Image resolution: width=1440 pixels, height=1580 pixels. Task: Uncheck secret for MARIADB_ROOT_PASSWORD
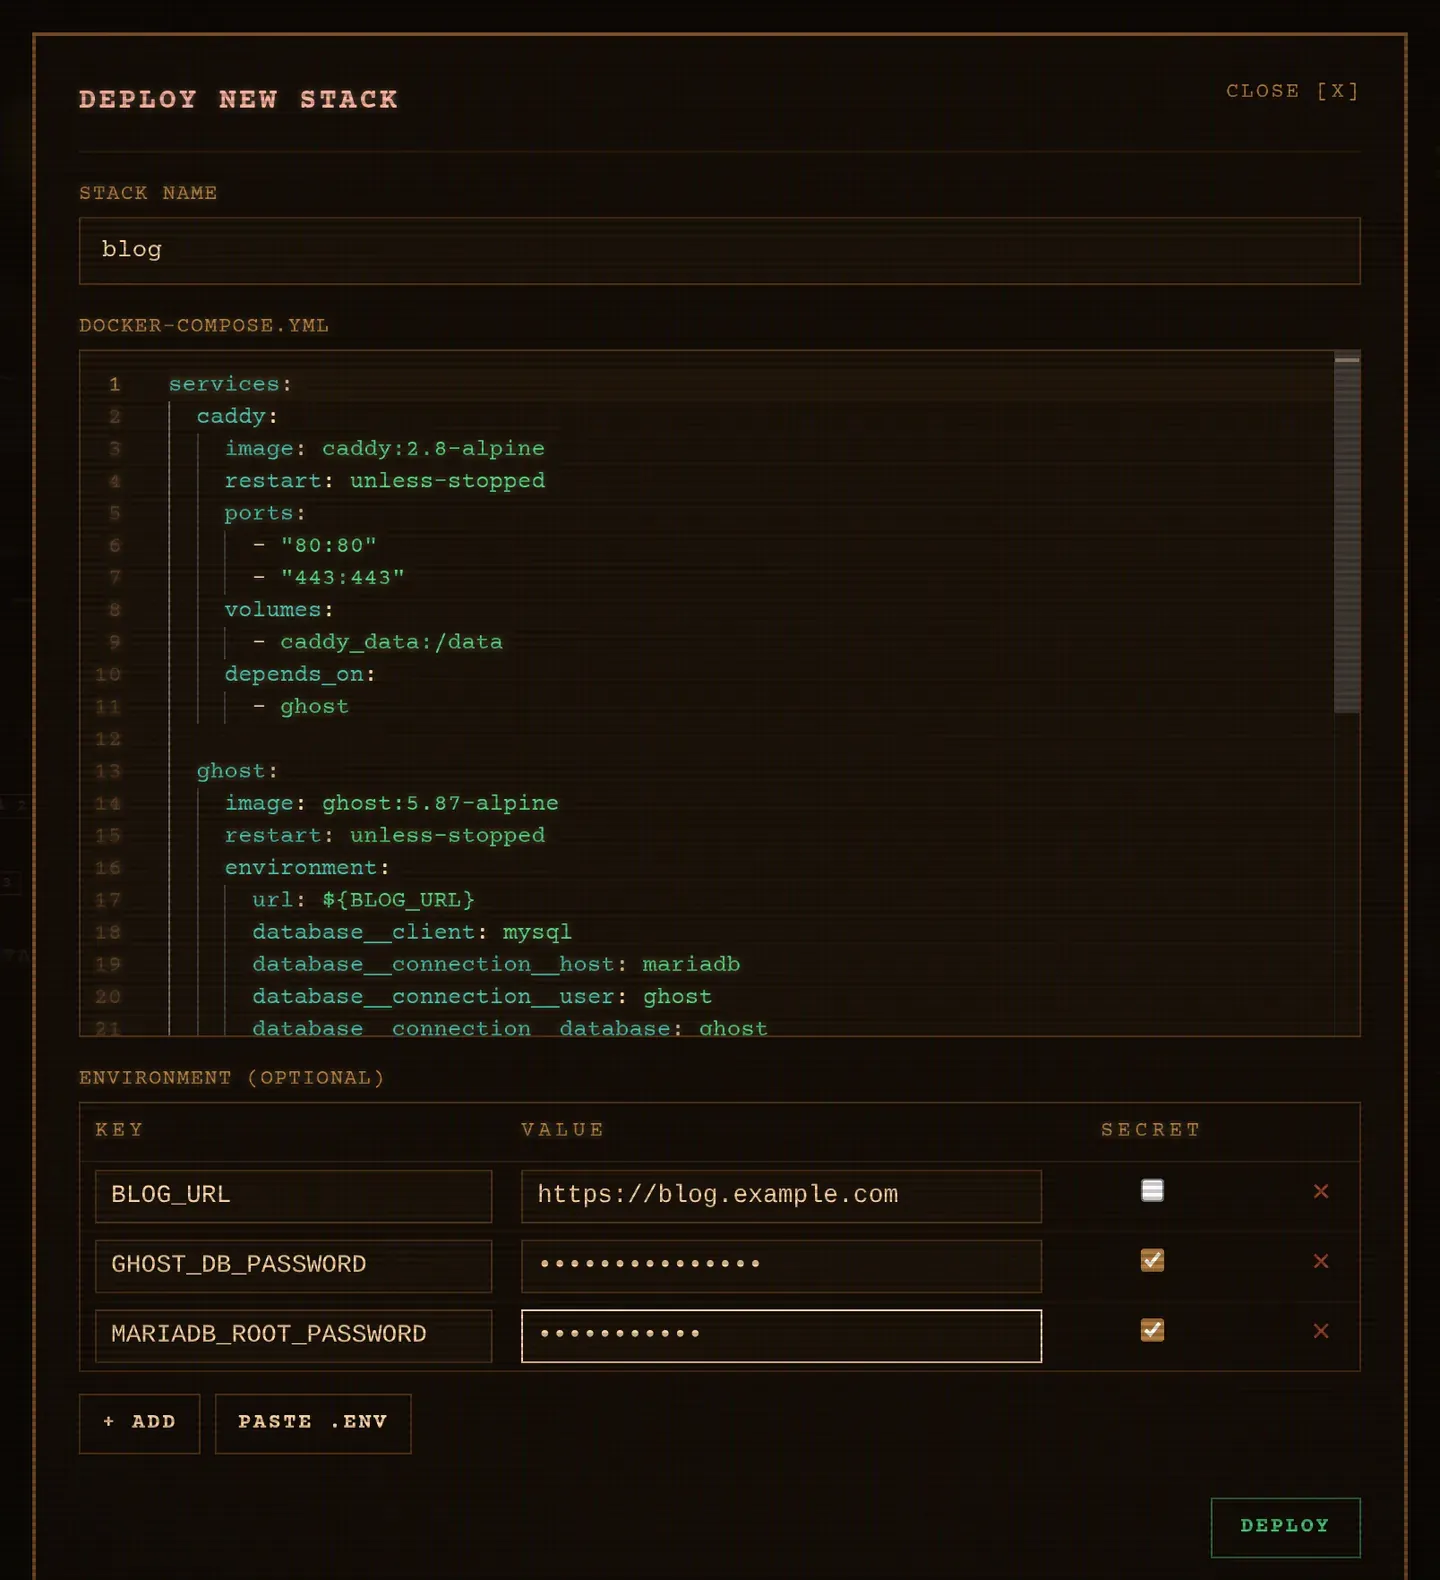pos(1152,1330)
